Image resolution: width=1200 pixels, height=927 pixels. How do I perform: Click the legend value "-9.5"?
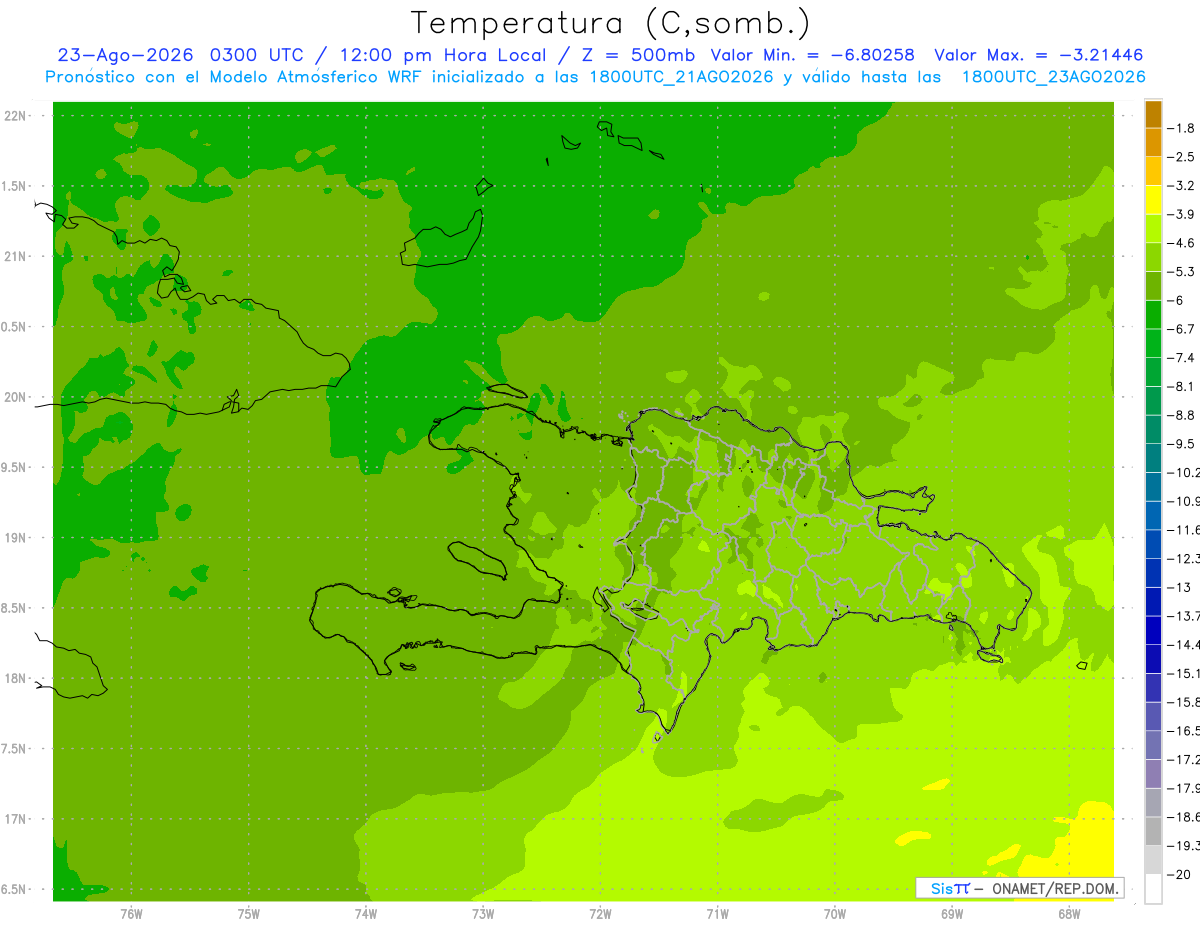click(1181, 444)
